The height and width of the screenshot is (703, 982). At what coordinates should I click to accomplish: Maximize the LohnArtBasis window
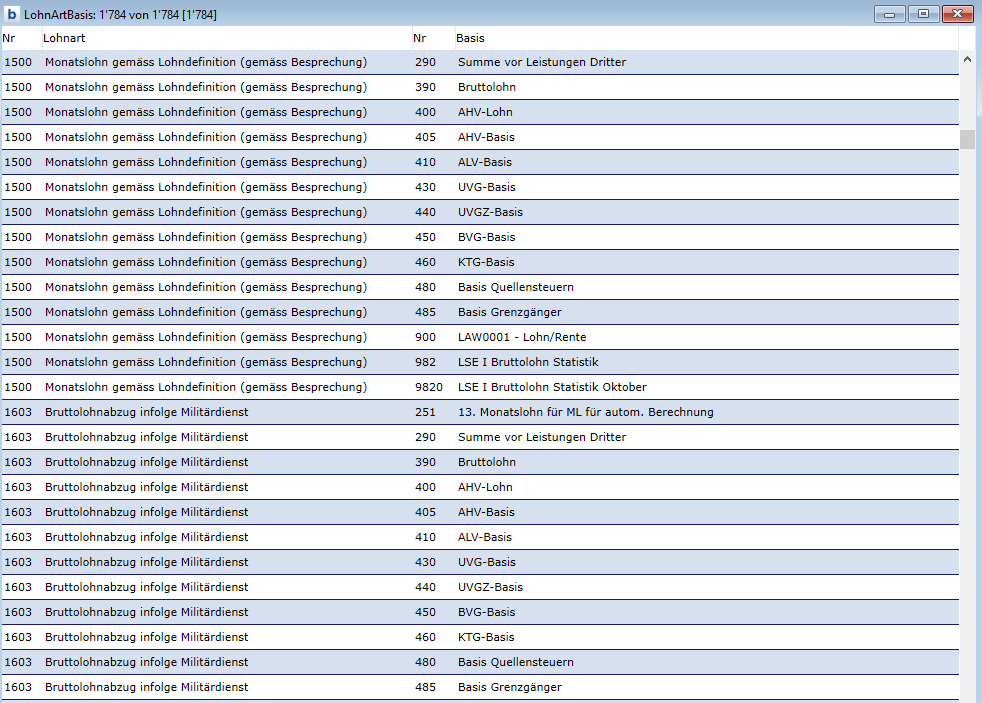tap(922, 14)
